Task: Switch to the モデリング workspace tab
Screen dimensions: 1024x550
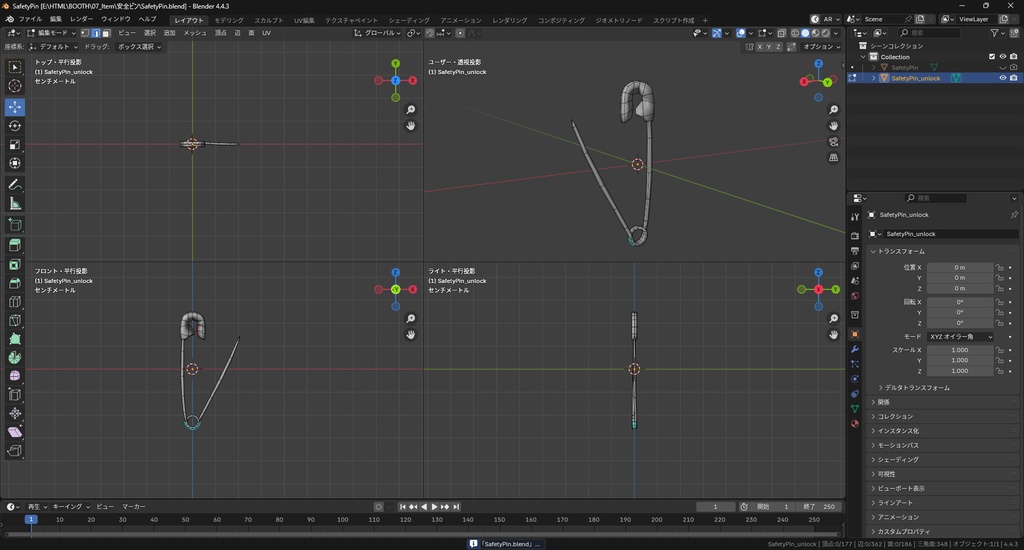Action: [x=229, y=20]
